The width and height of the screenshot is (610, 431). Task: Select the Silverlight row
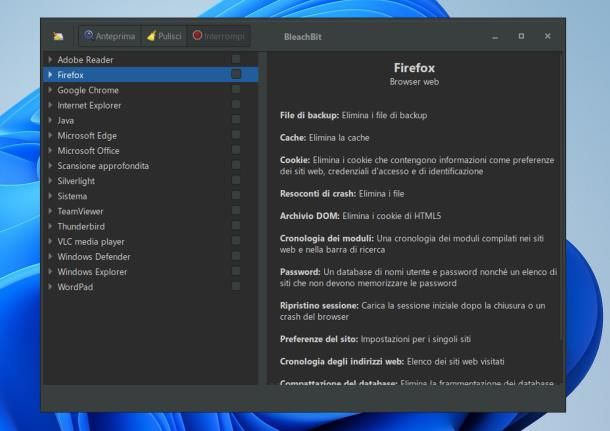pos(151,181)
